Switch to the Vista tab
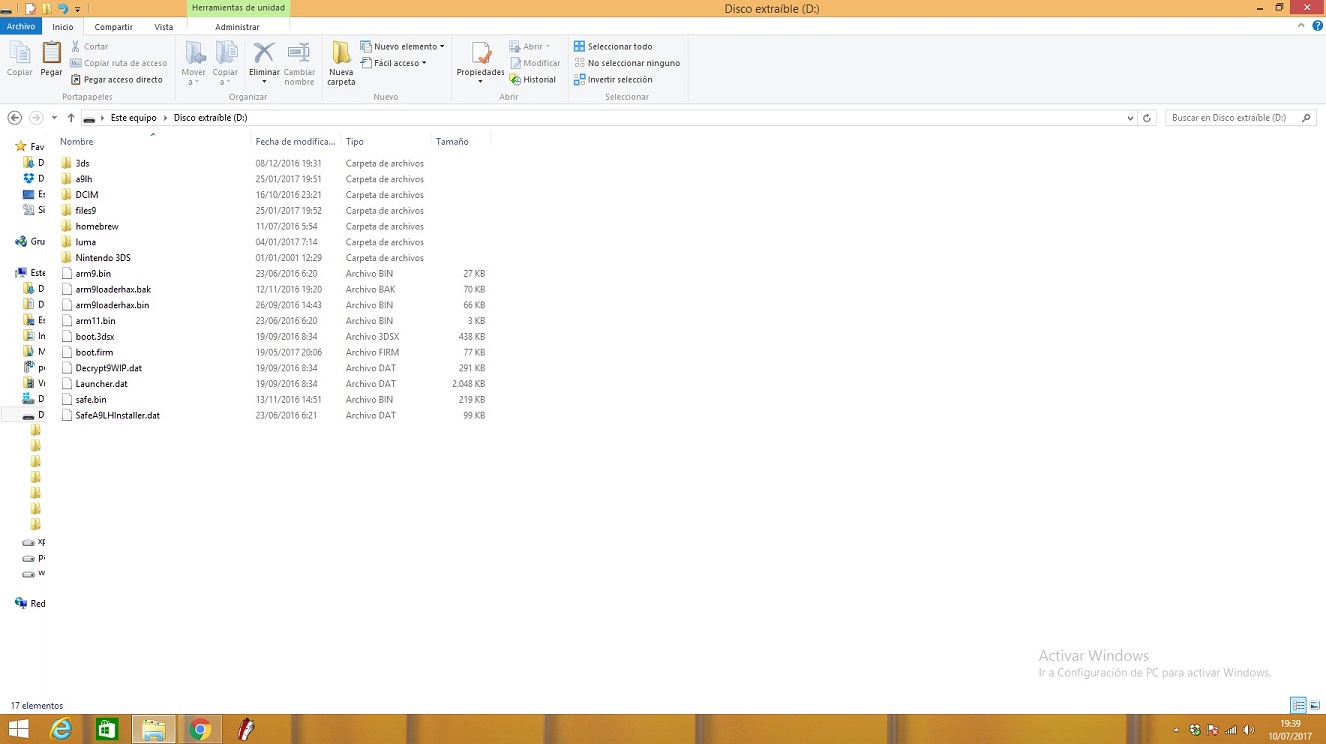The height and width of the screenshot is (744, 1326). (163, 27)
